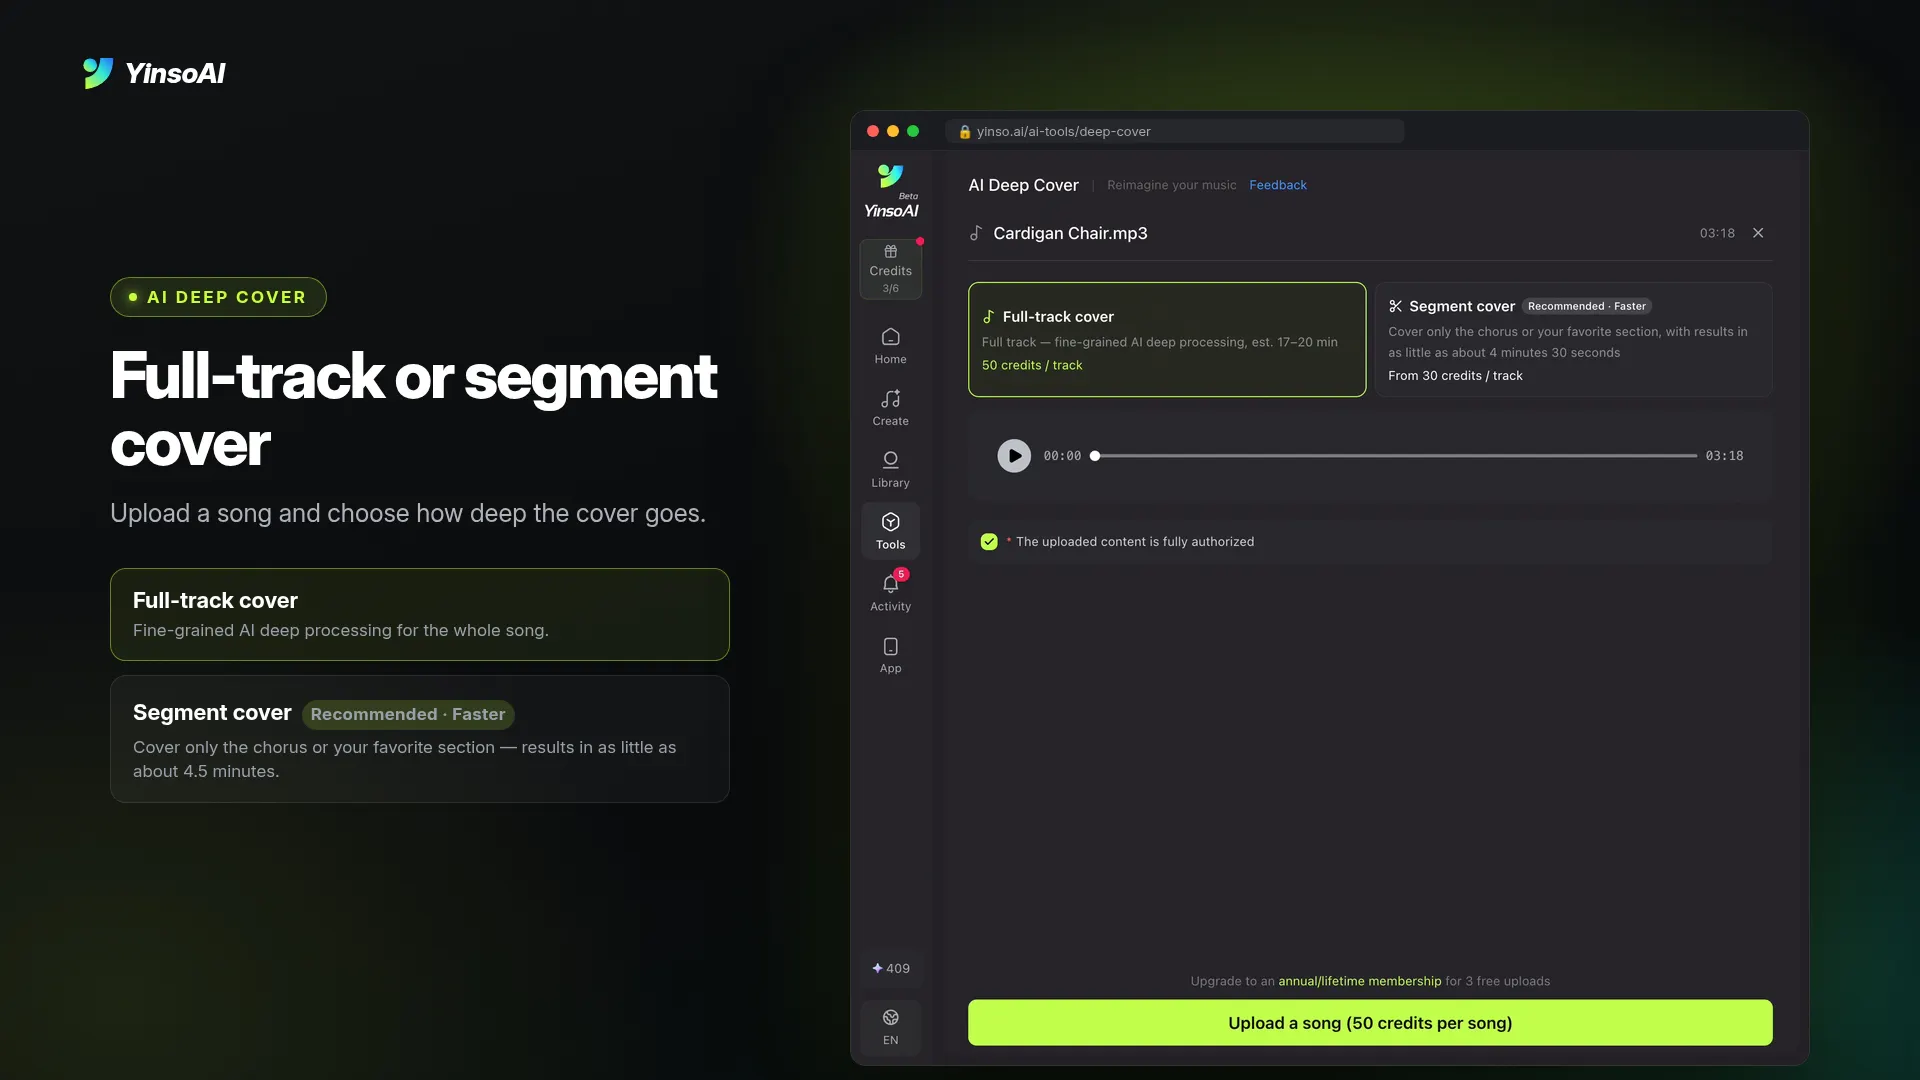Click the yinso.ai/ai-tools/deep-cover address bar
Image resolution: width=1920 pixels, height=1080 pixels.
1174,132
